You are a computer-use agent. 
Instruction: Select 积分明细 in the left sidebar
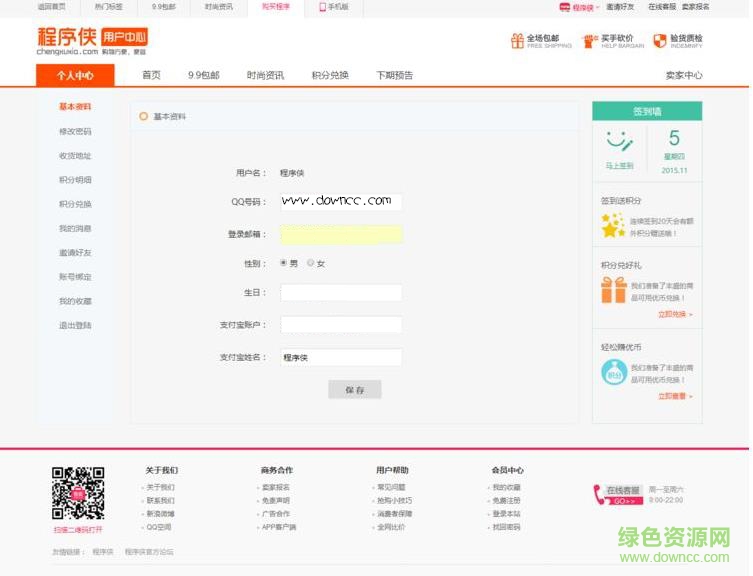[75, 180]
